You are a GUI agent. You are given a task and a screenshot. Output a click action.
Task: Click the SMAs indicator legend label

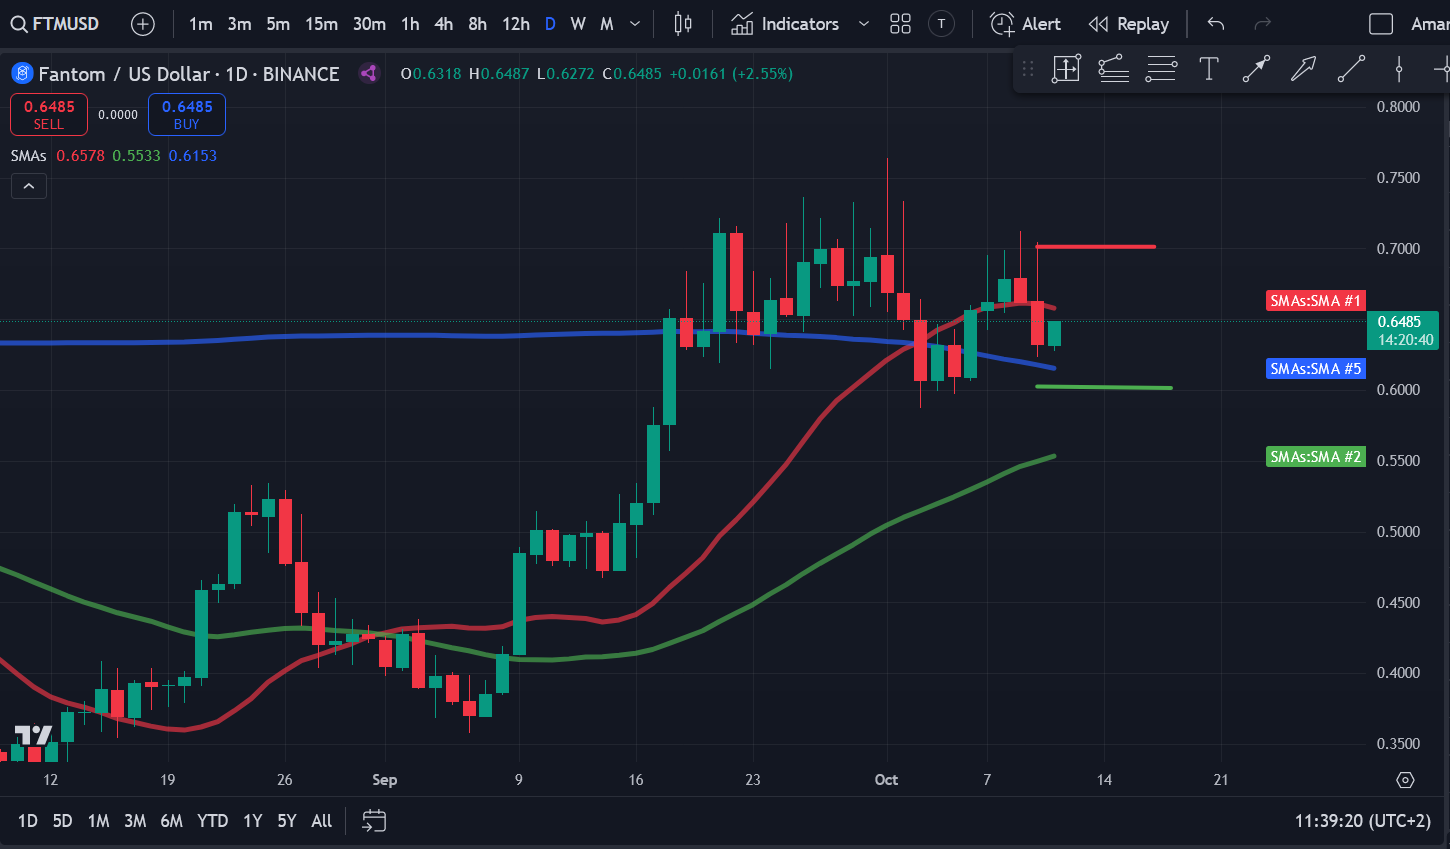29,156
